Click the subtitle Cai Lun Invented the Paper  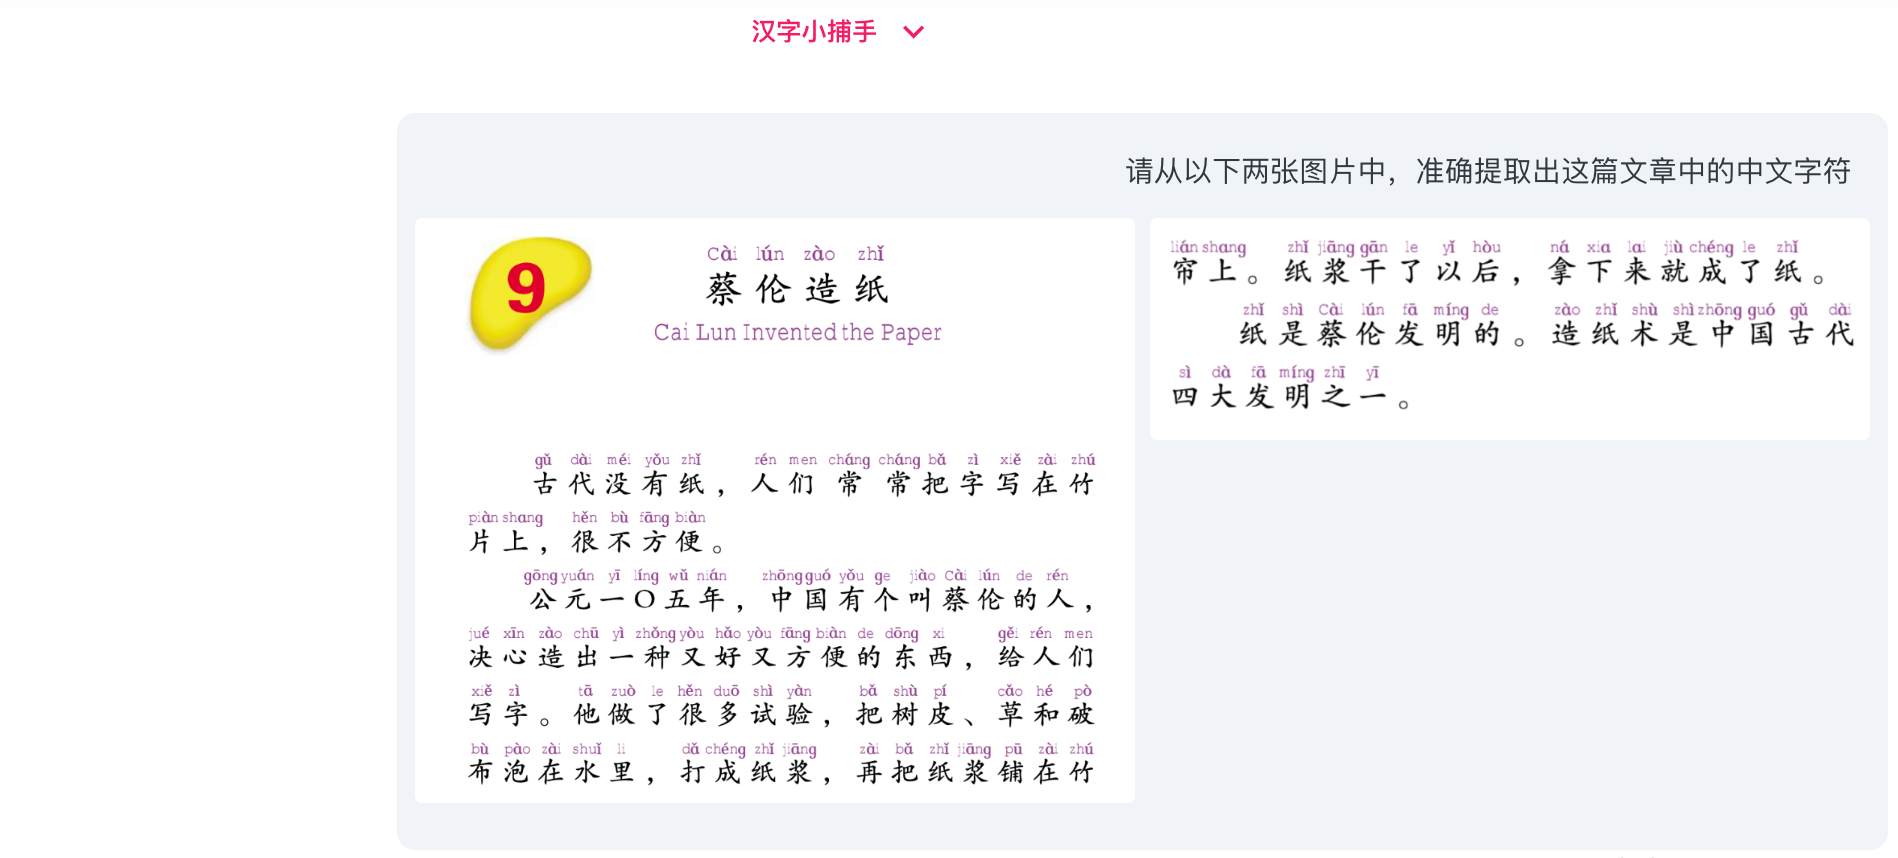(797, 332)
